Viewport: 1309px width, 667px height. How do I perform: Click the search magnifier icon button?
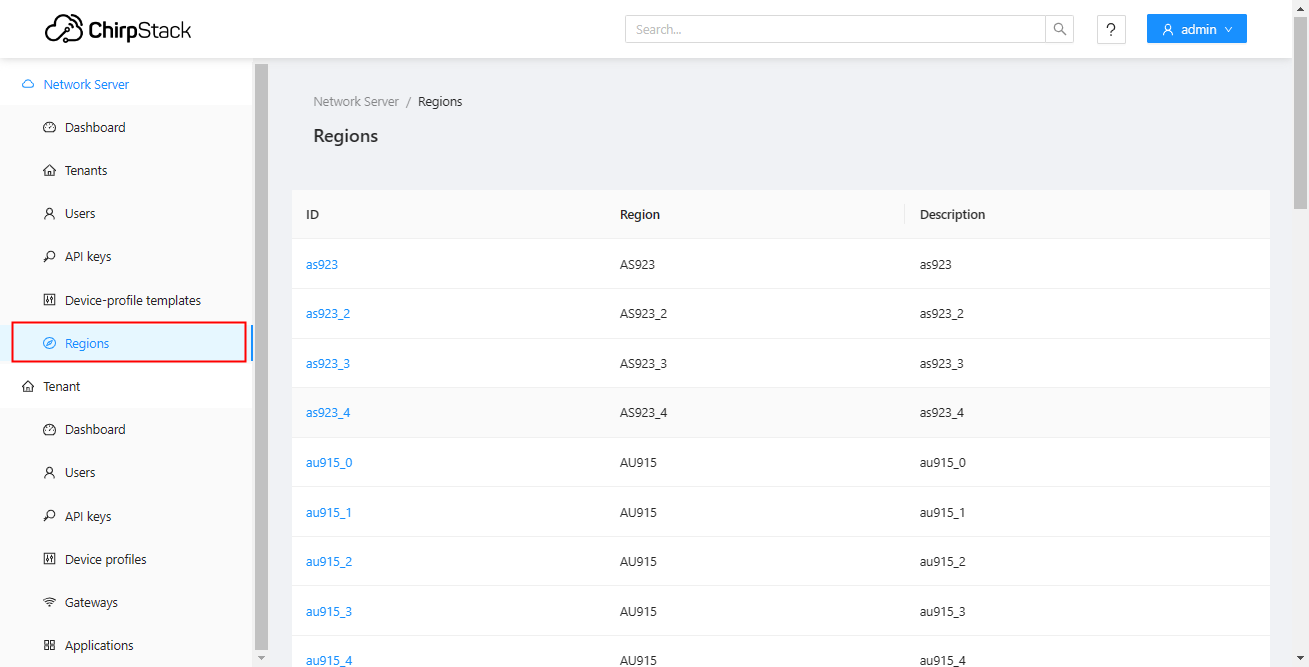pyautogui.click(x=1059, y=30)
